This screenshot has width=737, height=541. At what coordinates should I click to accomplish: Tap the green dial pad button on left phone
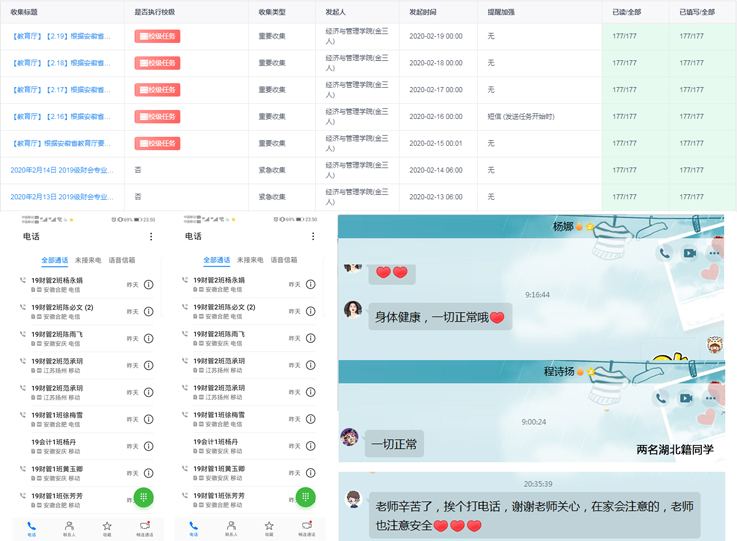144,497
